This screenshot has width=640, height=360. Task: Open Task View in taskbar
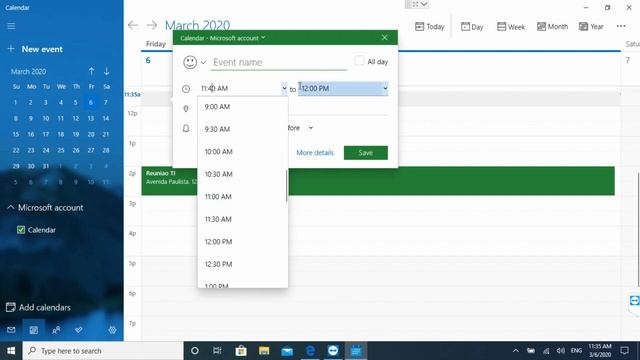[217, 351]
